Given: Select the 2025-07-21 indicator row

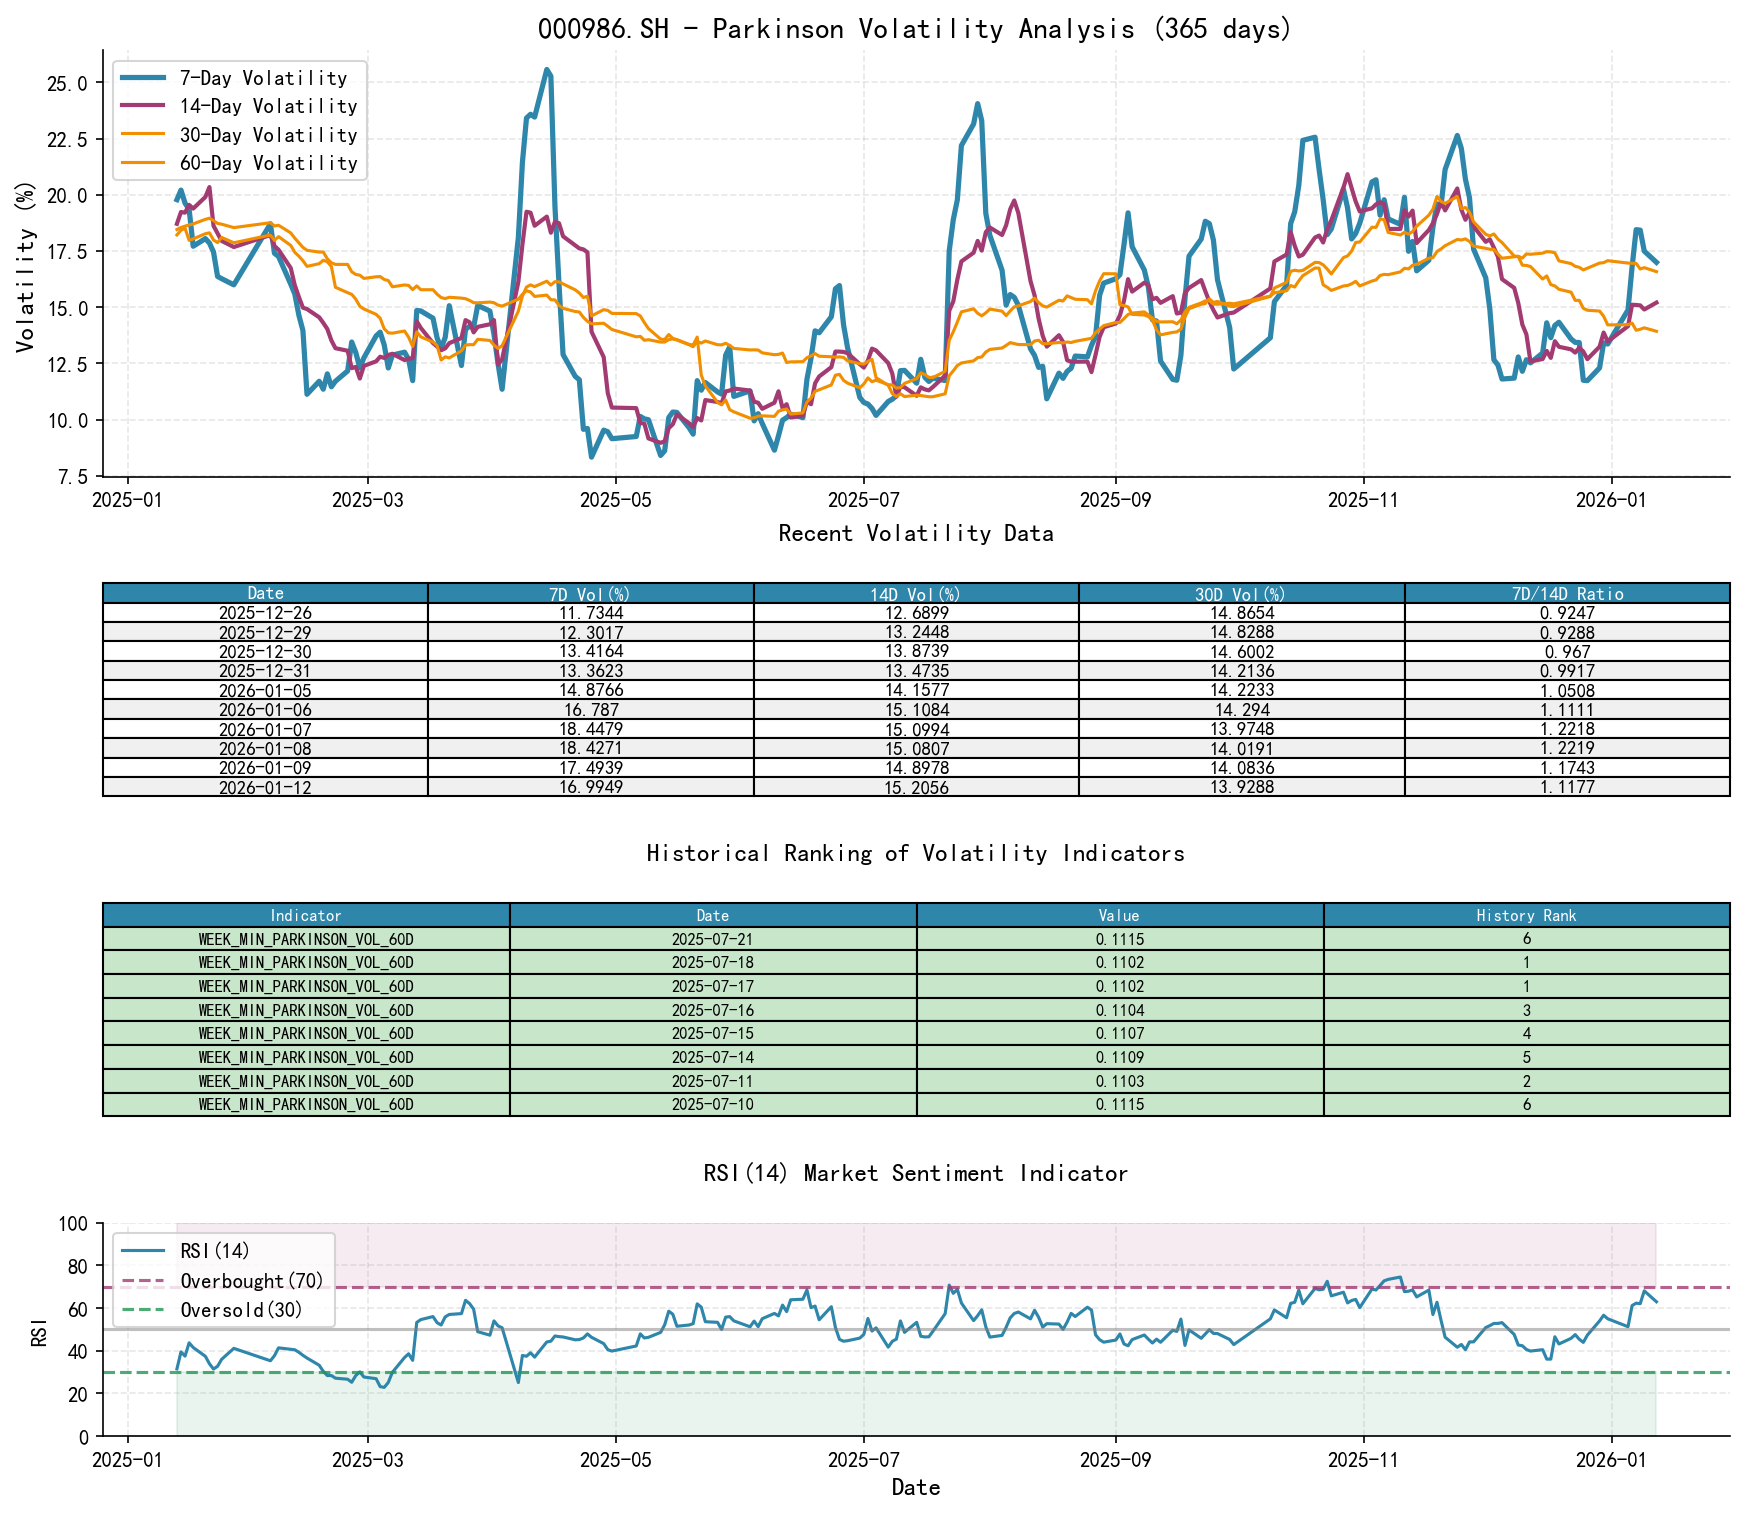Looking at the screenshot, I should point(712,939).
